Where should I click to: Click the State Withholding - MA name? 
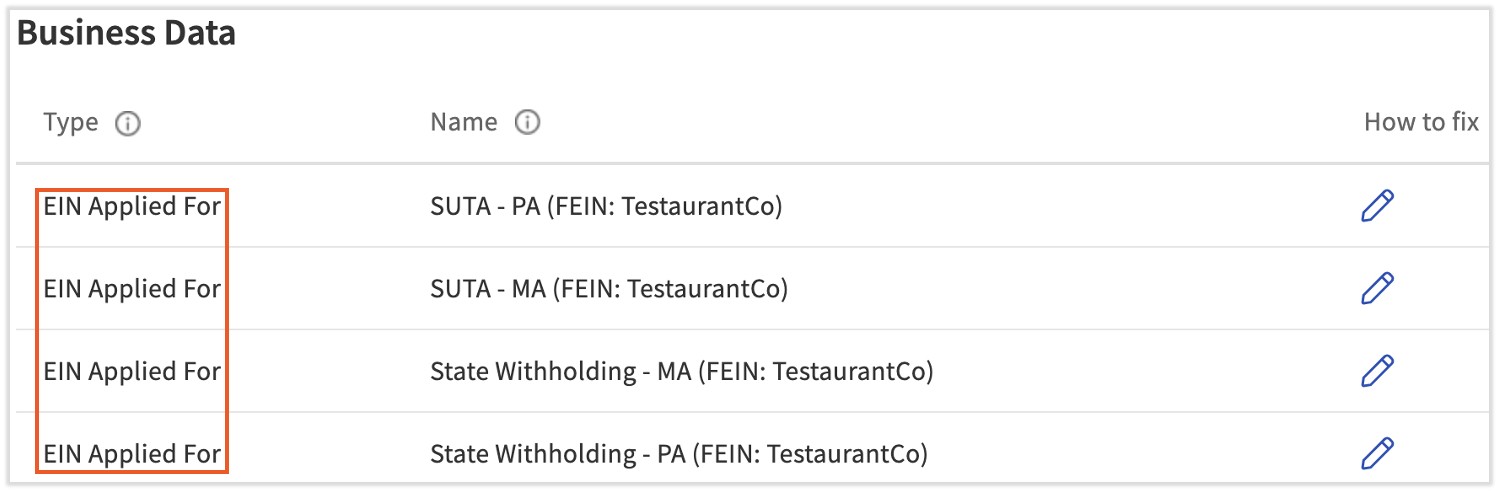click(681, 372)
